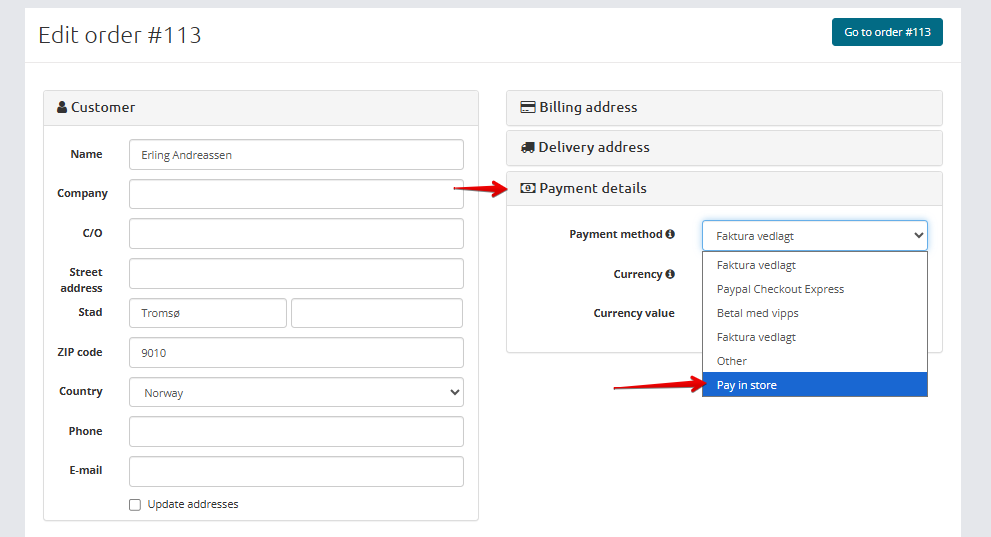The image size is (991, 537).
Task: Open the Payment method dropdown
Action: point(814,236)
